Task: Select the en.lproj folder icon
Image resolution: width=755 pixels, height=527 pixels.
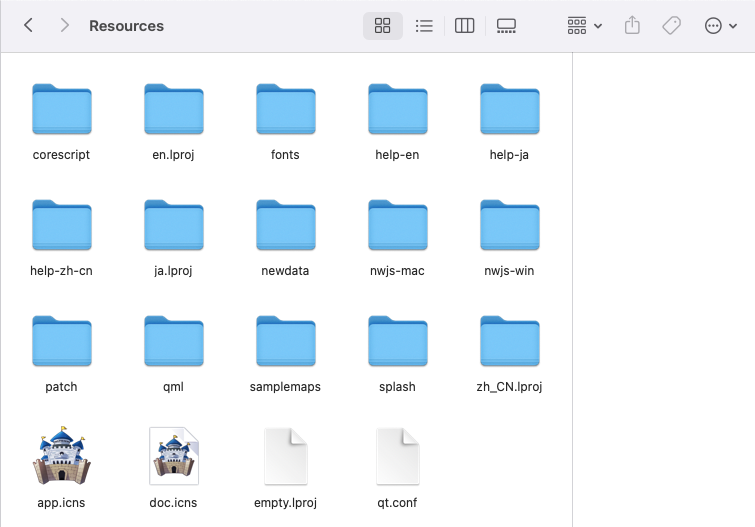Action: pyautogui.click(x=174, y=109)
